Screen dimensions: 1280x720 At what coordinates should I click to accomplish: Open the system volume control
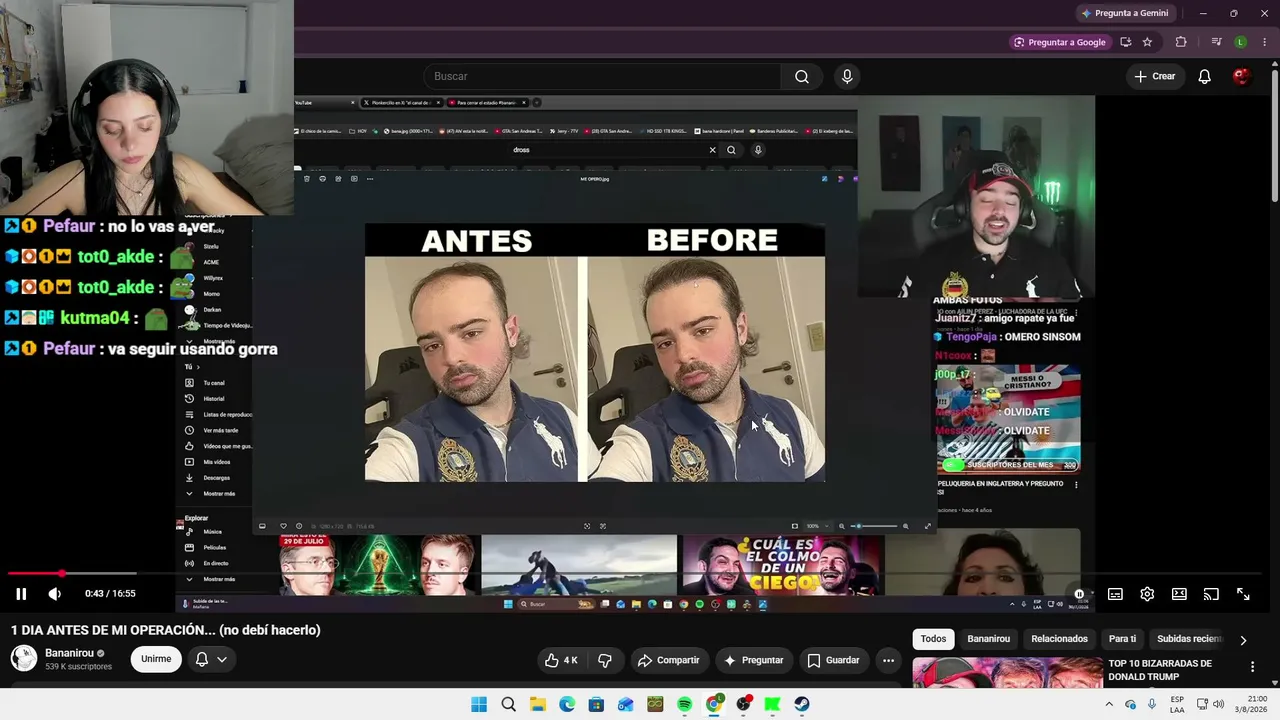(1218, 704)
